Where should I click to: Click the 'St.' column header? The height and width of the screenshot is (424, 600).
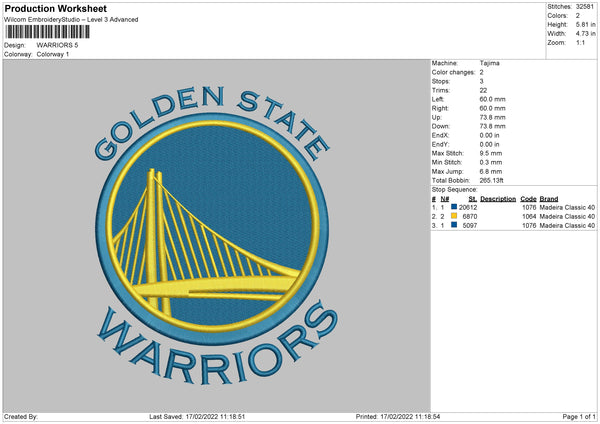pyautogui.click(x=473, y=199)
